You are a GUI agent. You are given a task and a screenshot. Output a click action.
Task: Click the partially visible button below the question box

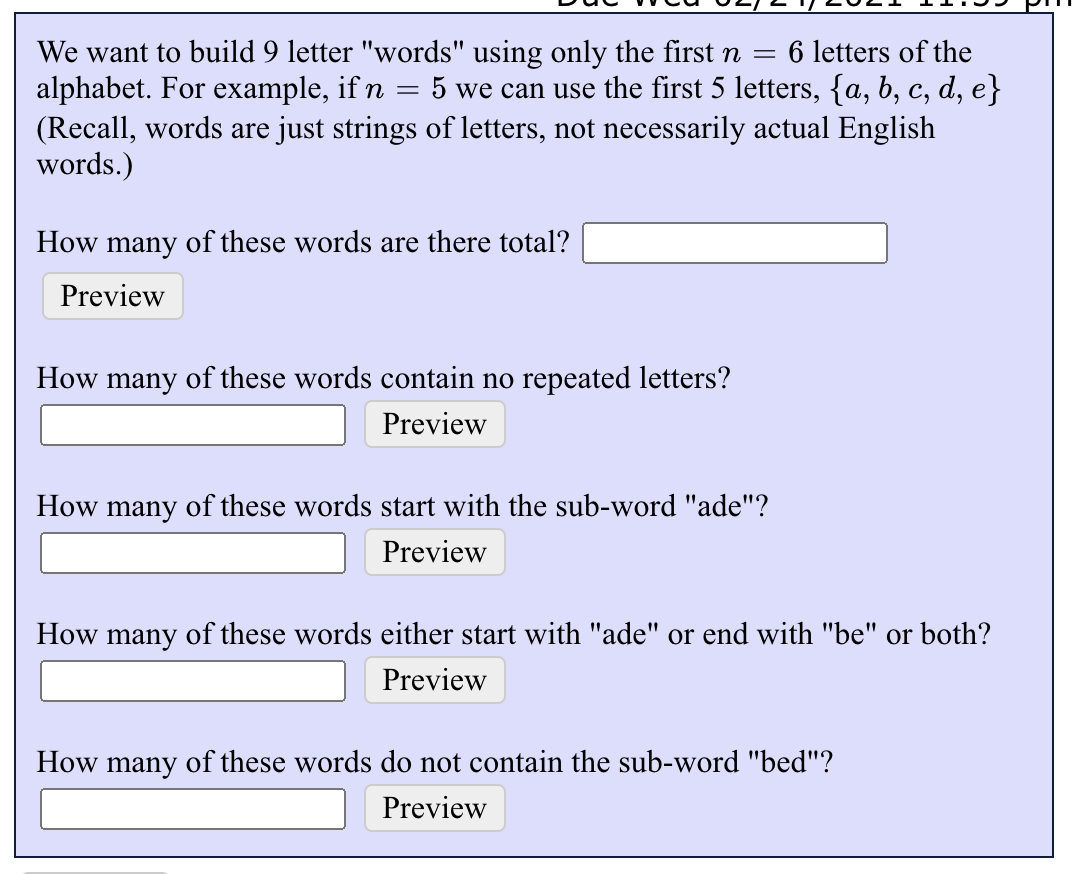click(95, 872)
